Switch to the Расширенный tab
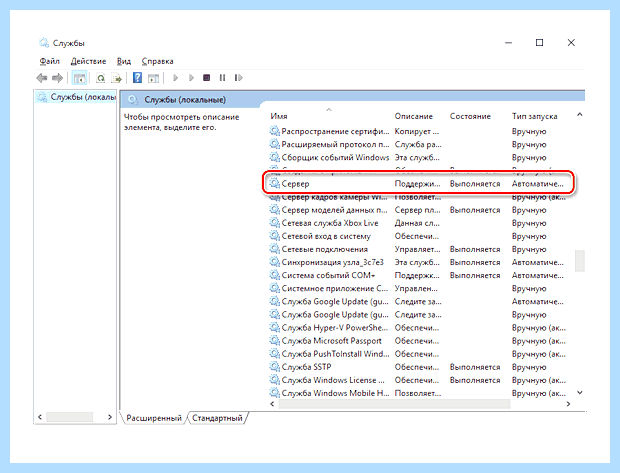The width and height of the screenshot is (620, 473). 154,418
